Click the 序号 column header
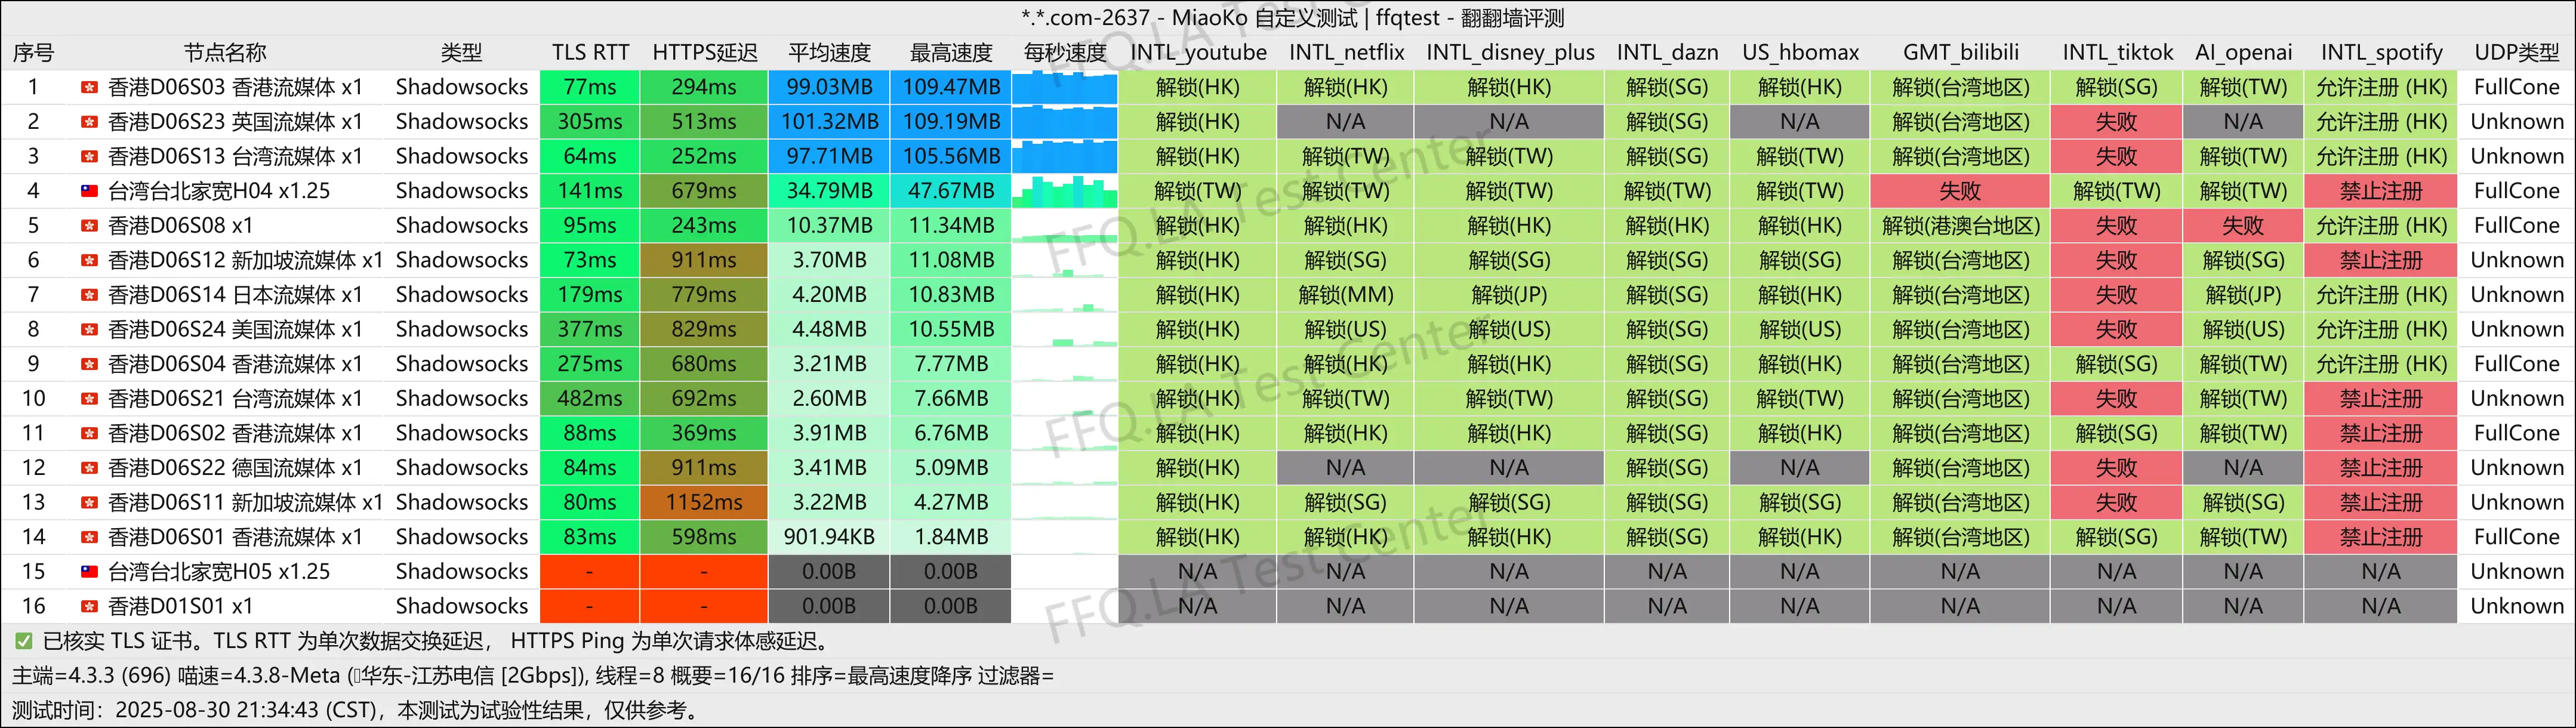Screen dimensions: 2576x728 click(x=33, y=53)
